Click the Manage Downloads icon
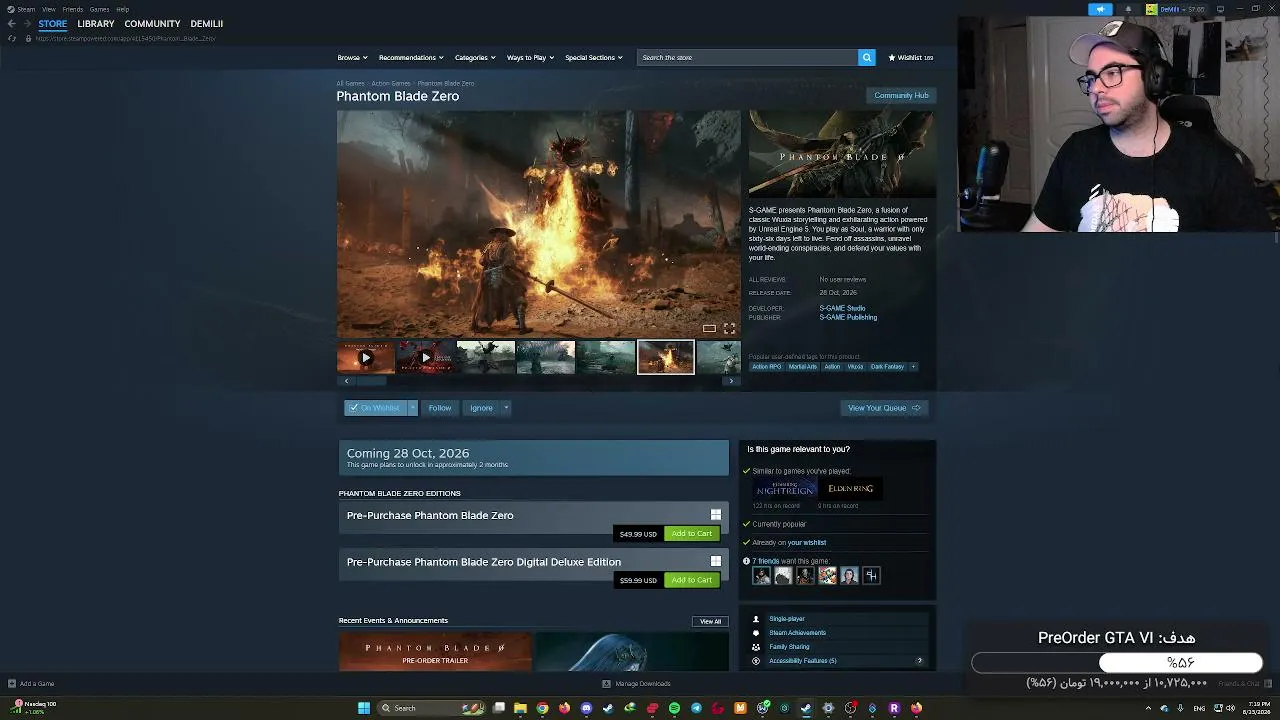Screen dimensions: 1280x720 coord(606,684)
